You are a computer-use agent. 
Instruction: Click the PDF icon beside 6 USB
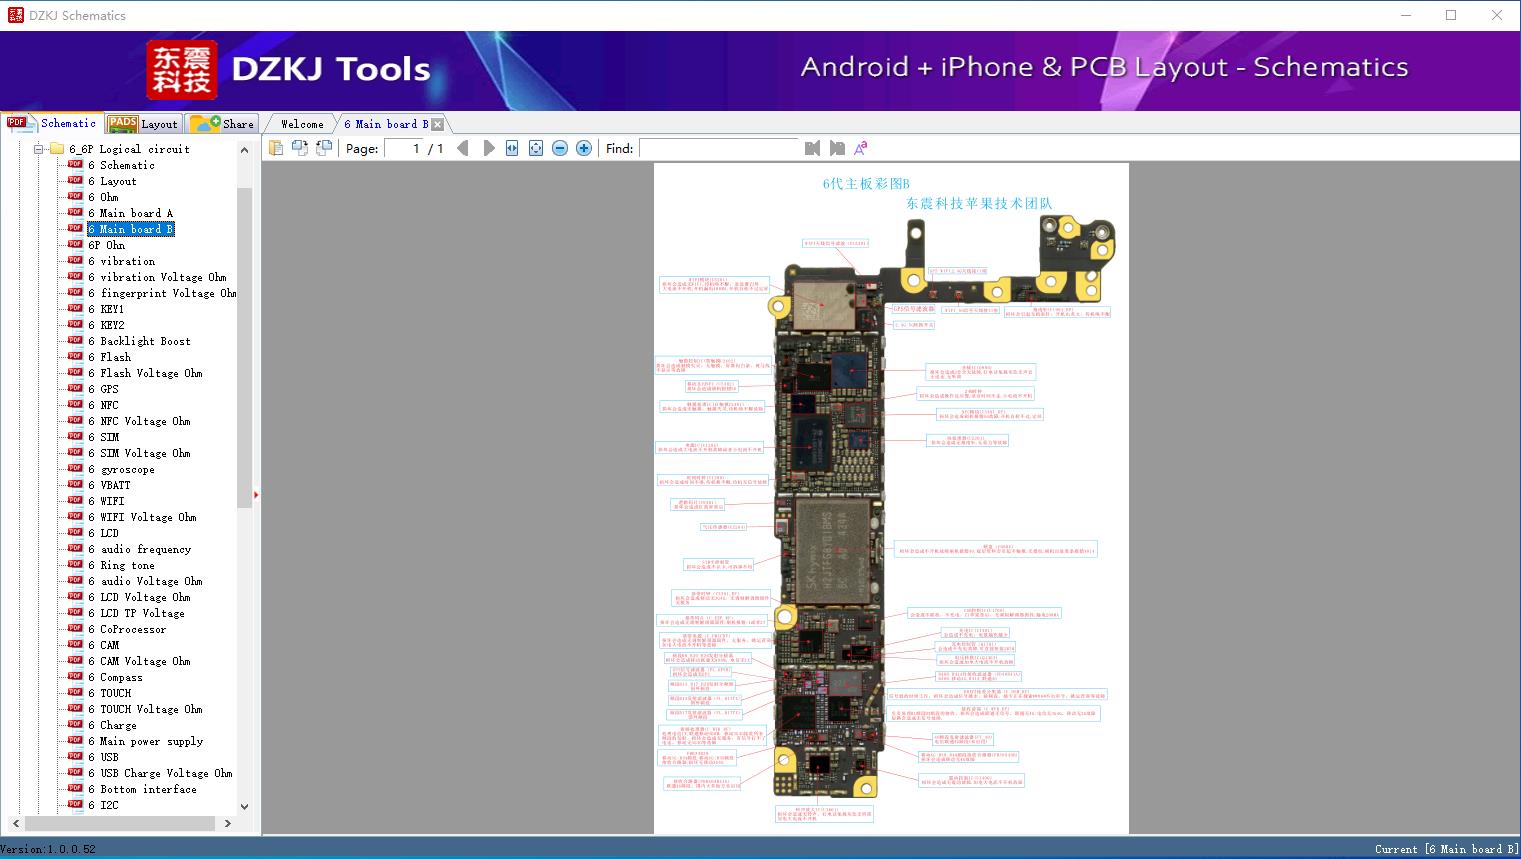pos(75,757)
